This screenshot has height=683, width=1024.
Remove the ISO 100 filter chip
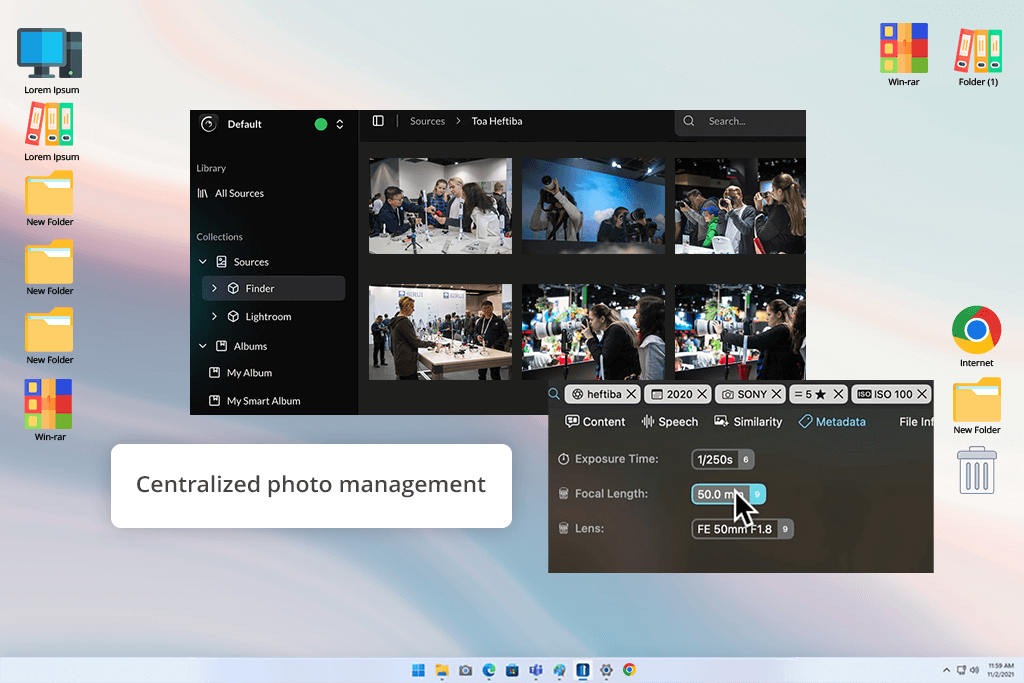(922, 394)
